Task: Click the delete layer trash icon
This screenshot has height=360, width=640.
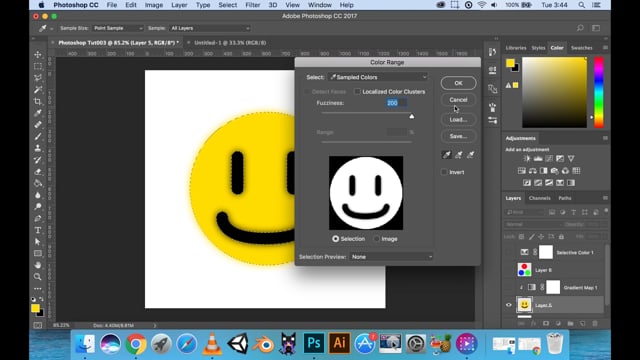Action: coord(595,323)
